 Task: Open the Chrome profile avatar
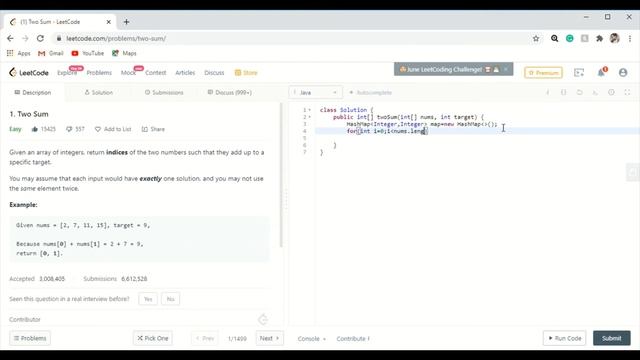click(x=614, y=38)
